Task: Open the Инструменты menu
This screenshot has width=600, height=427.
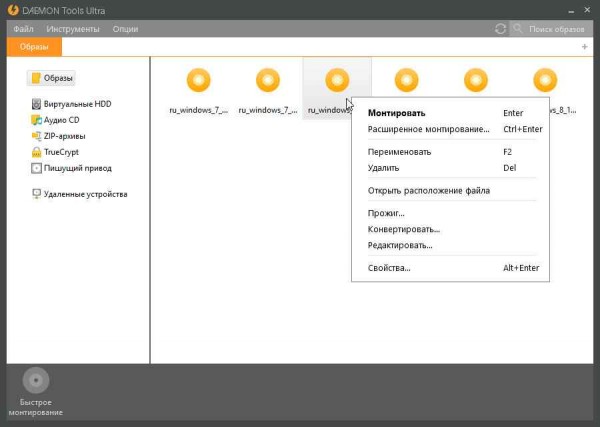Action: click(x=73, y=29)
